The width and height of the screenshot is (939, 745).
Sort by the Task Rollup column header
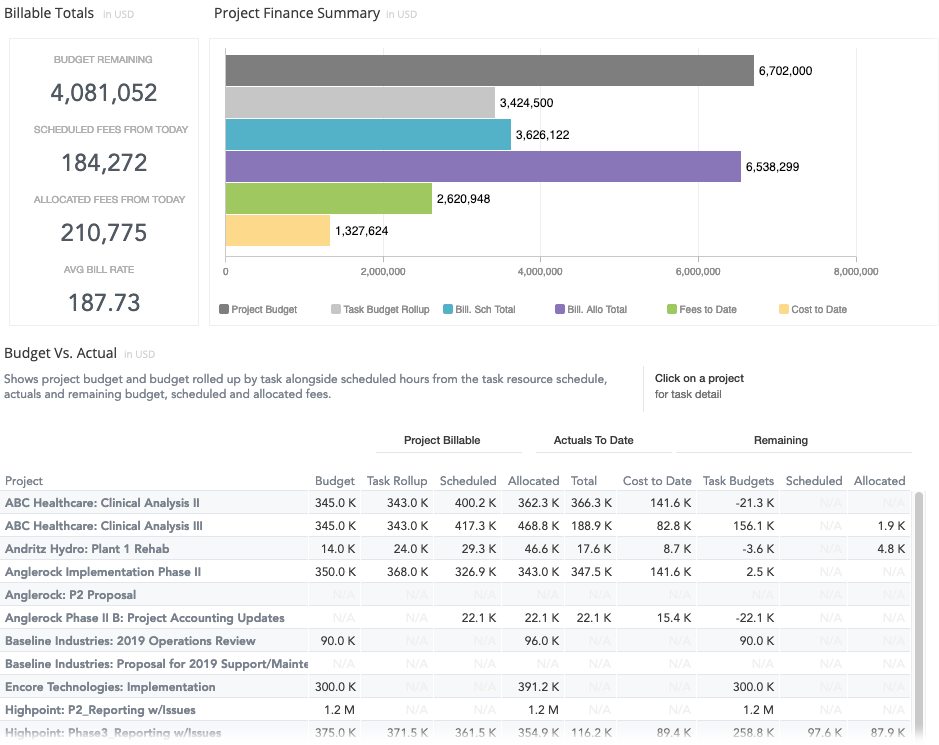397,481
